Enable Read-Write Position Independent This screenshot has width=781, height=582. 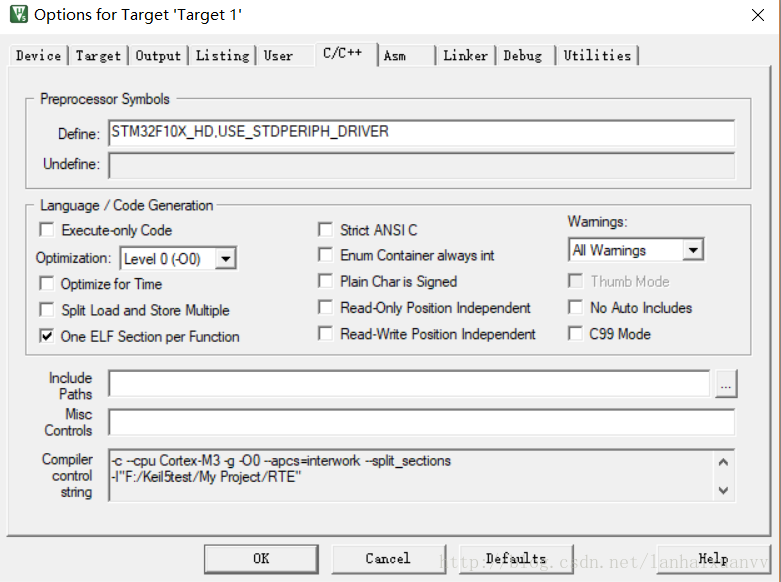tap(325, 333)
